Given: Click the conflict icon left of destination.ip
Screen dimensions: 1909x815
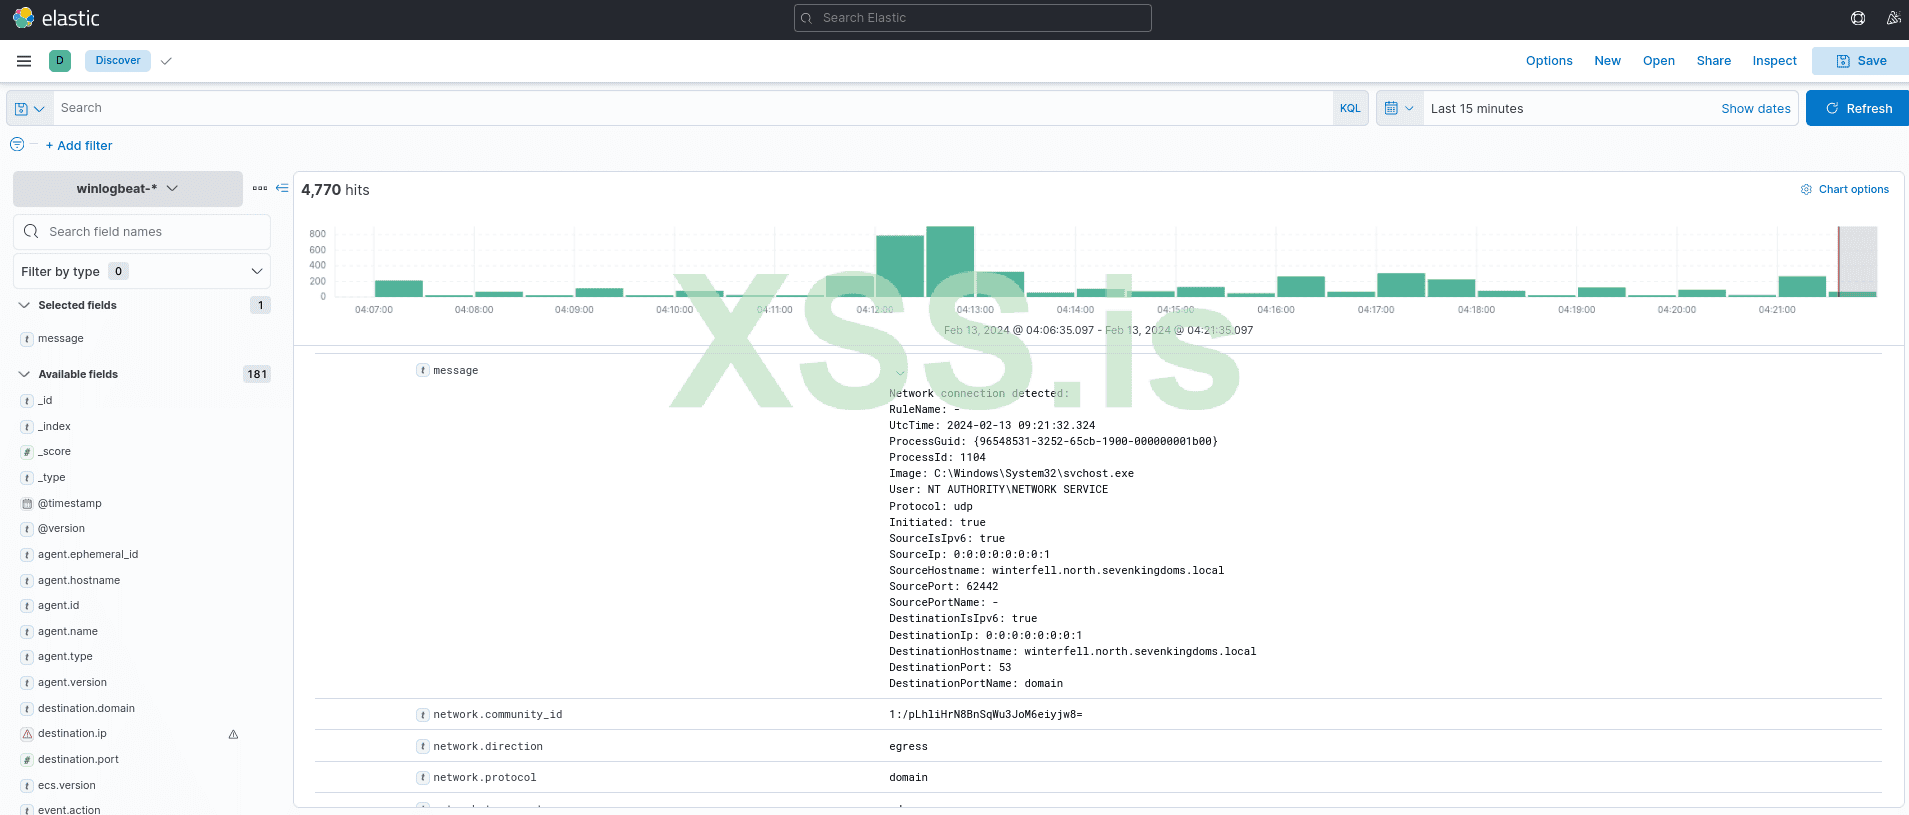Looking at the screenshot, I should pyautogui.click(x=27, y=734).
